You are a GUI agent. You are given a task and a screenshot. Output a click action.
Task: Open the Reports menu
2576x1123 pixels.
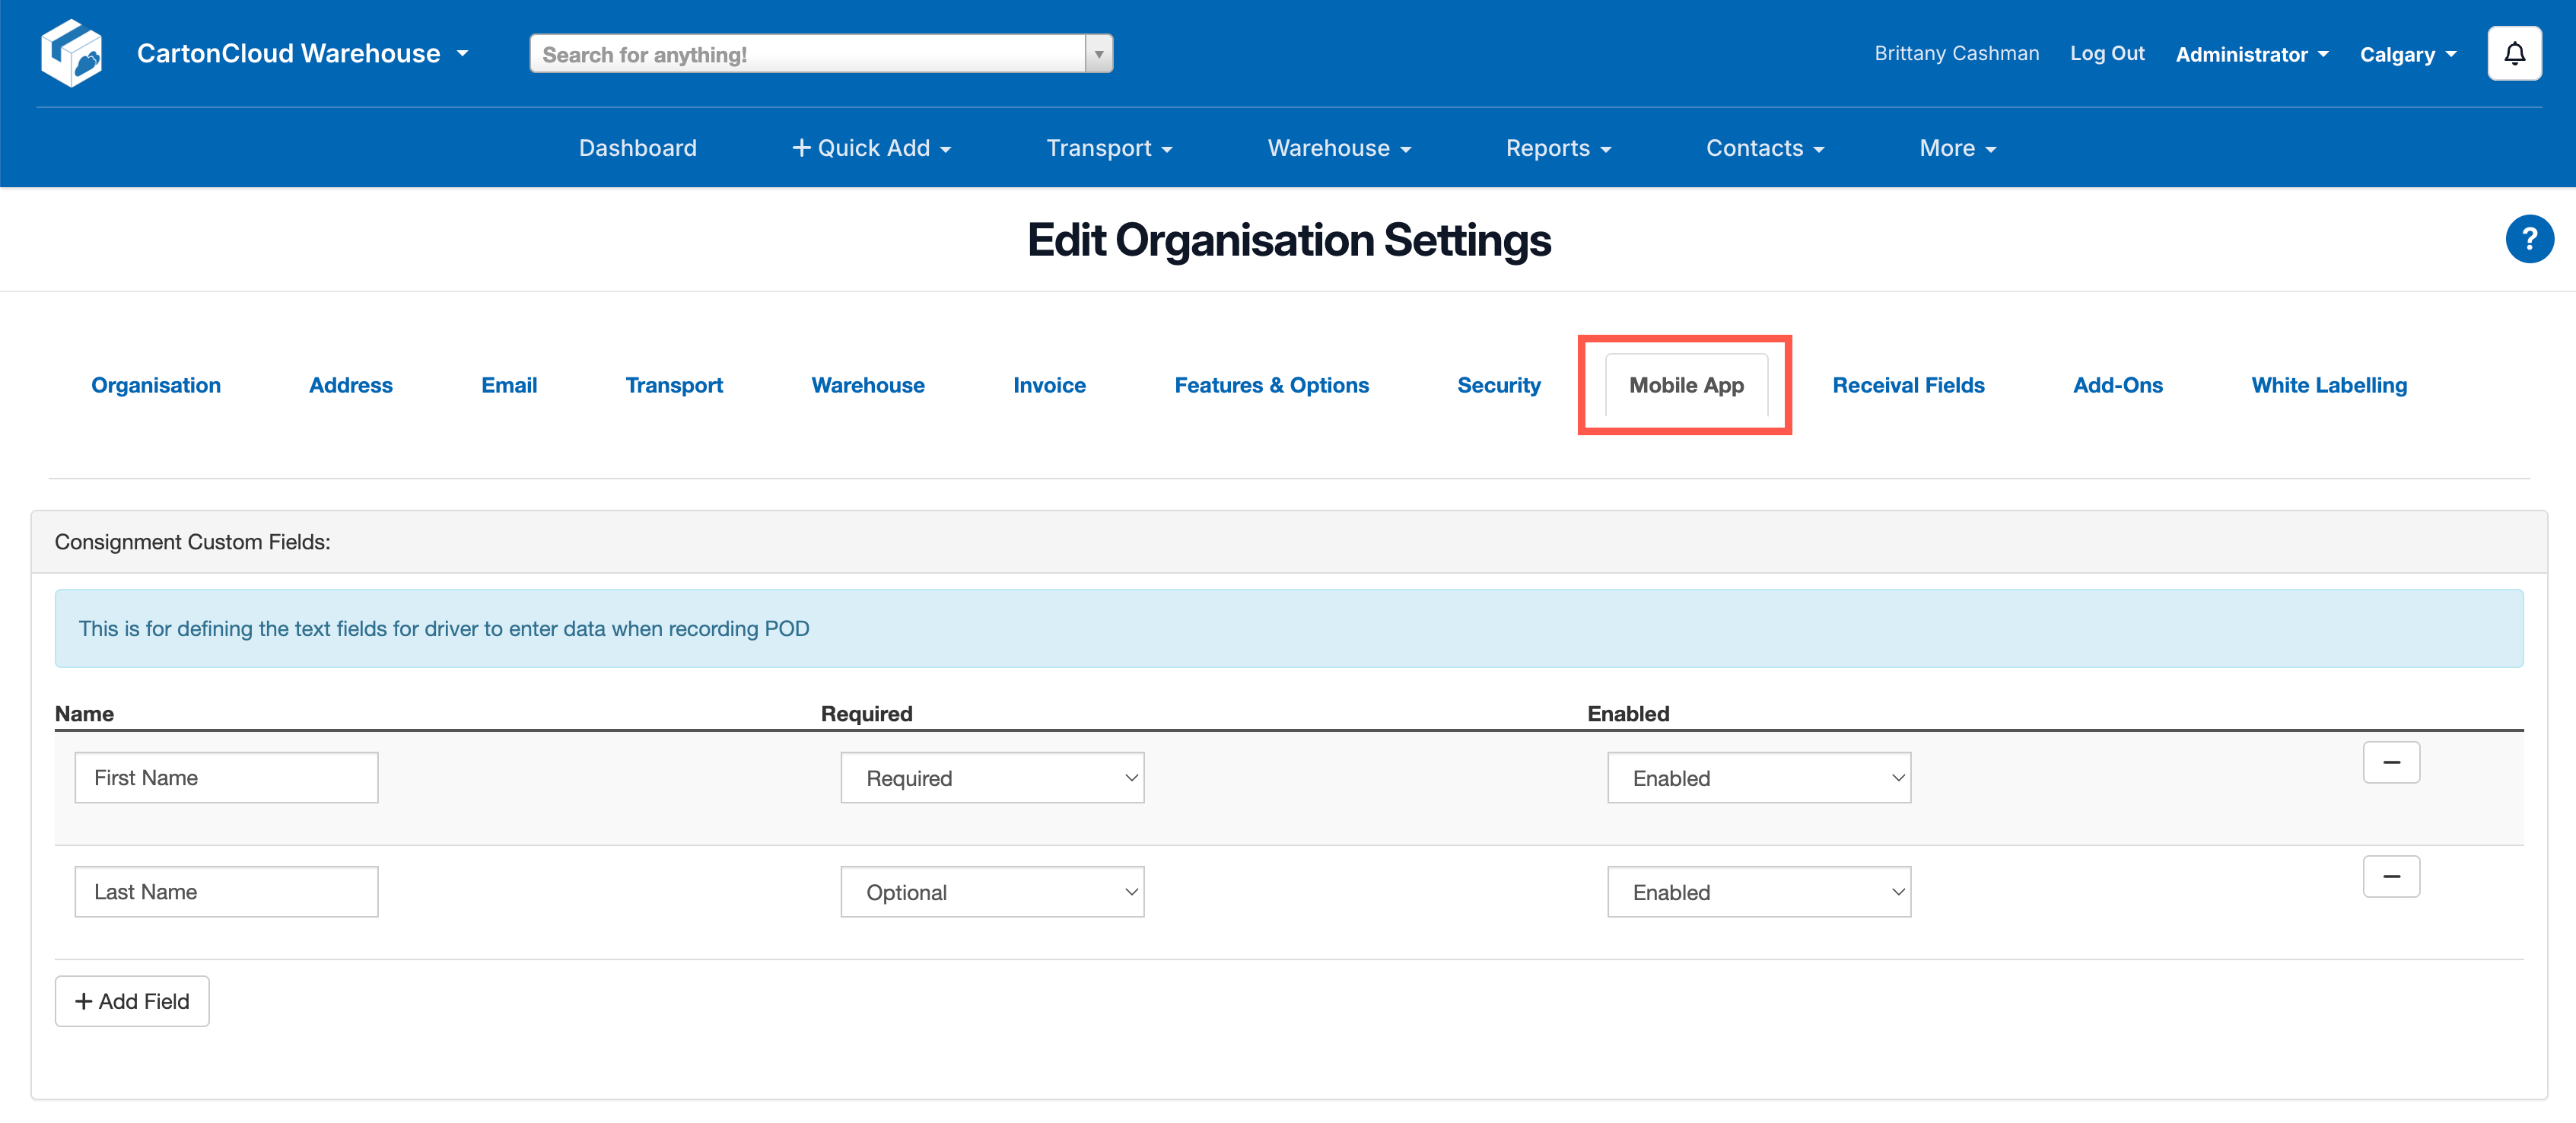click(1557, 148)
